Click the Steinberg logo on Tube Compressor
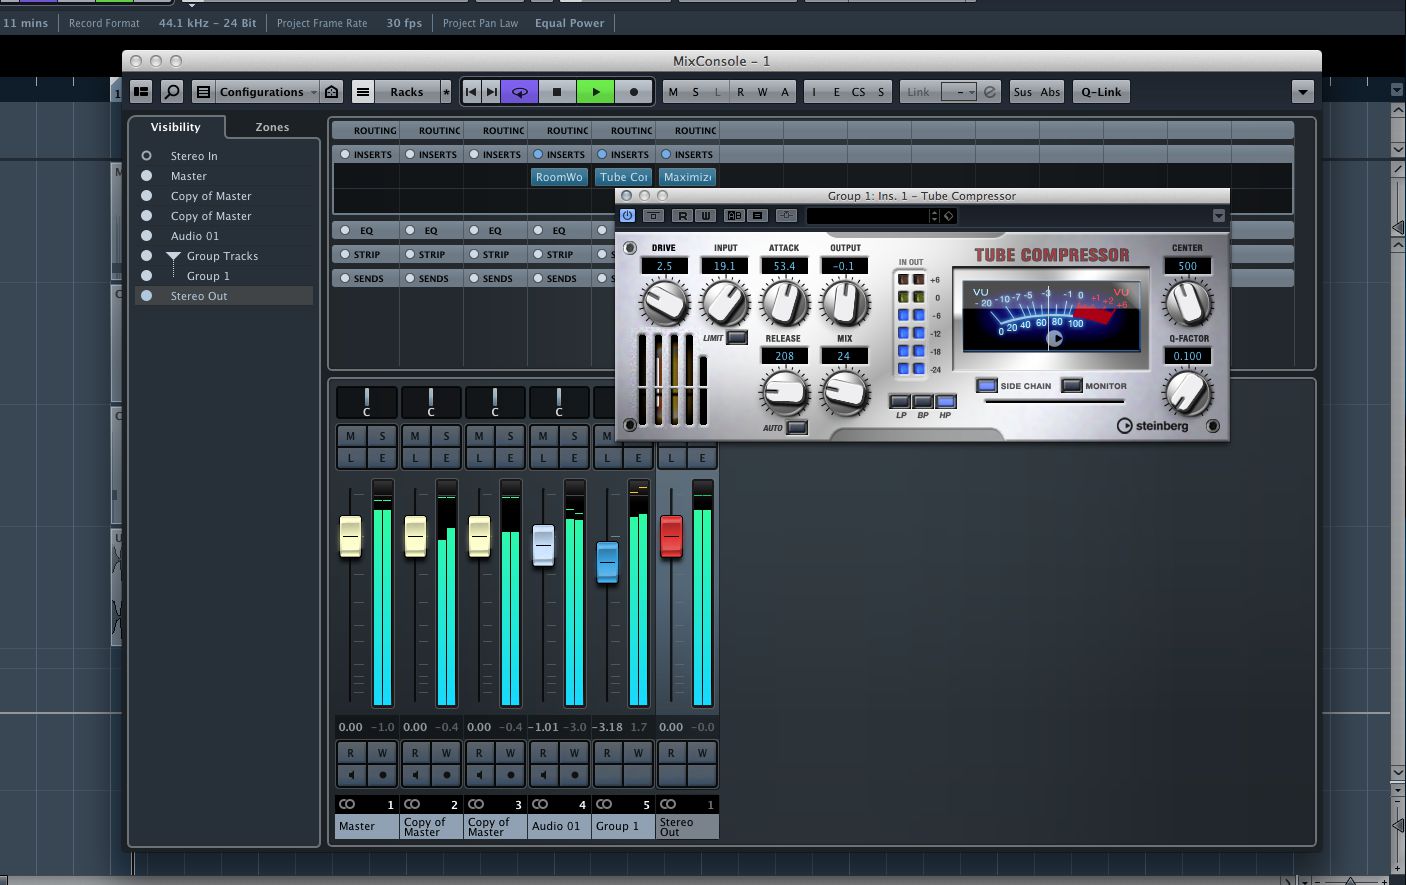Screen dimensions: 1406x885 1153,426
